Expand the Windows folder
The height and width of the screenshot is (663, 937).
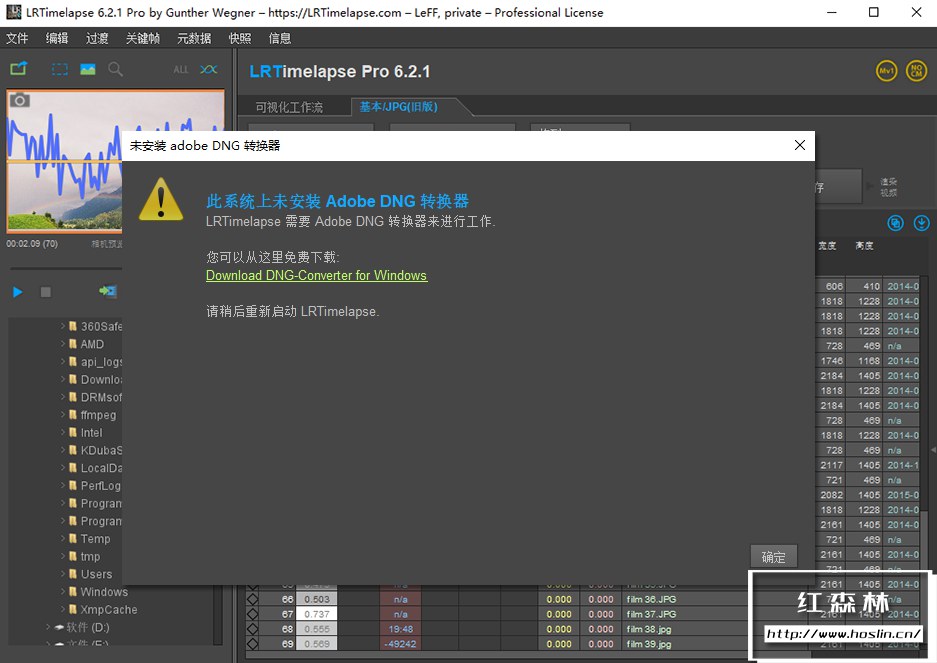pyautogui.click(x=63, y=592)
